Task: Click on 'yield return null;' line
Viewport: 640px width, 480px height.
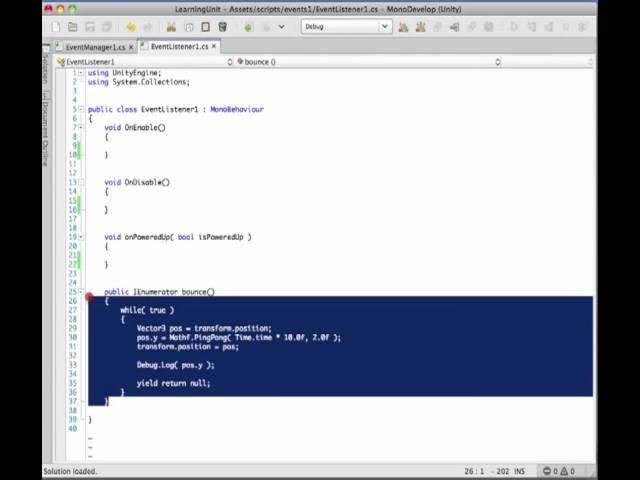Action: click(x=173, y=383)
